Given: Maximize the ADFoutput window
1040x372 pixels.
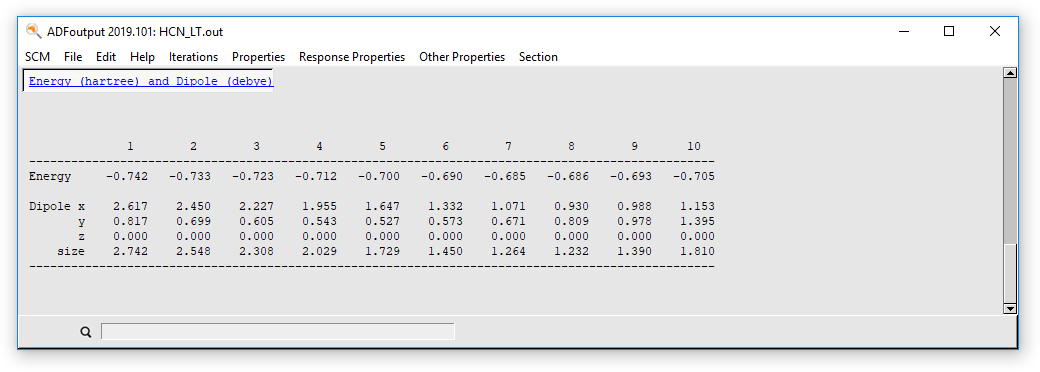Looking at the screenshot, I should [949, 31].
